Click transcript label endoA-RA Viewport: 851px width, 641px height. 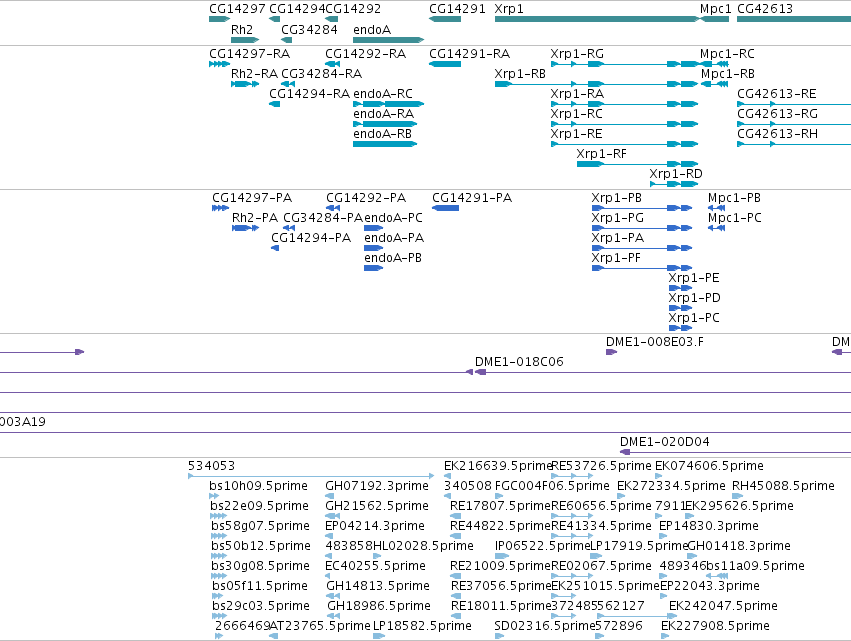[384, 114]
